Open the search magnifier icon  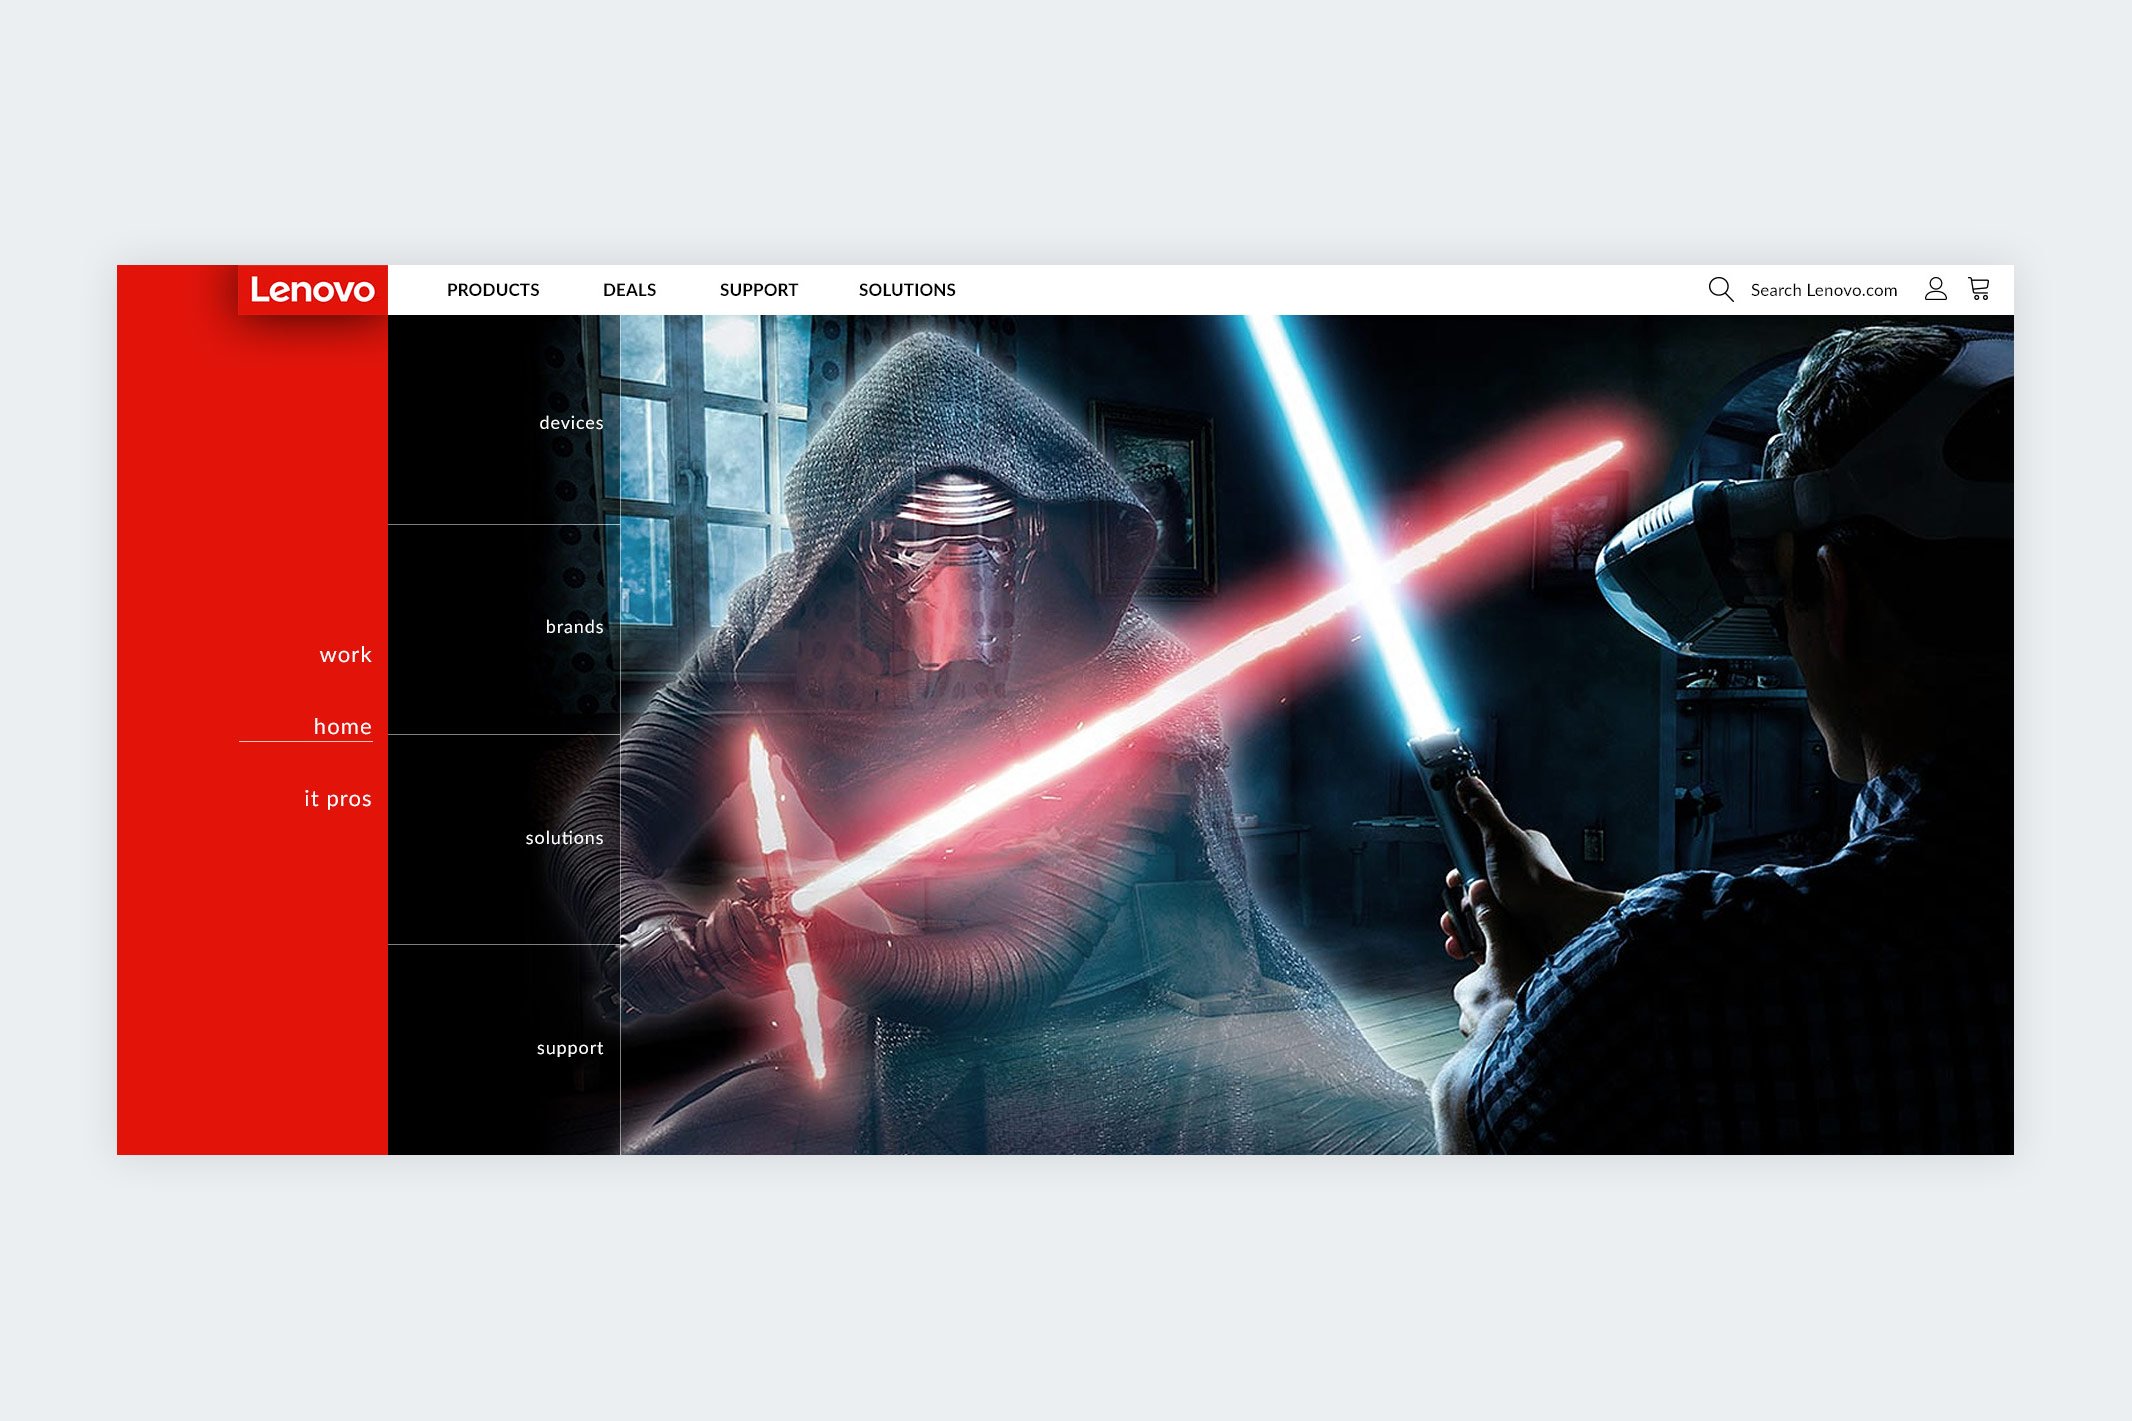coord(1720,290)
